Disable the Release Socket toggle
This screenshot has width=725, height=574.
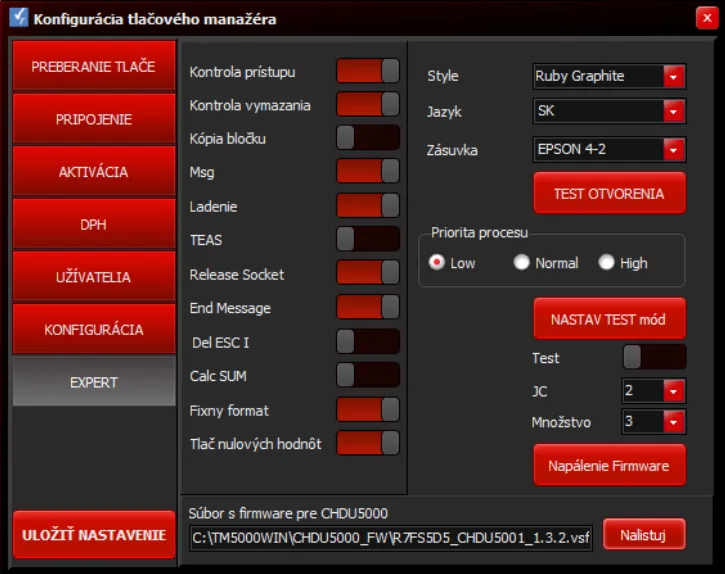click(x=367, y=273)
